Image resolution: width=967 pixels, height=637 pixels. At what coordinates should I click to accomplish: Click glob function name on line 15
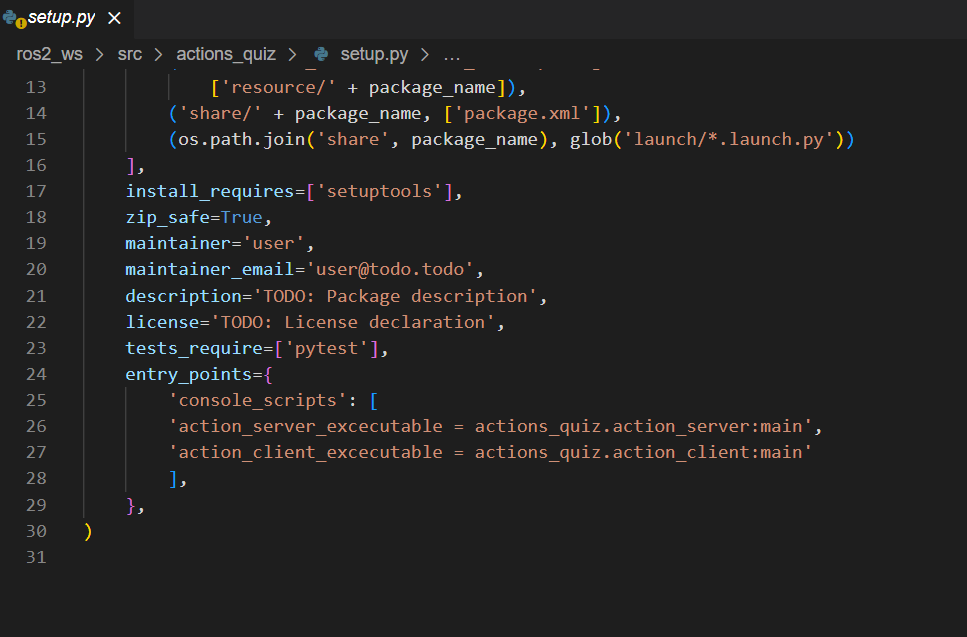[x=591, y=139]
